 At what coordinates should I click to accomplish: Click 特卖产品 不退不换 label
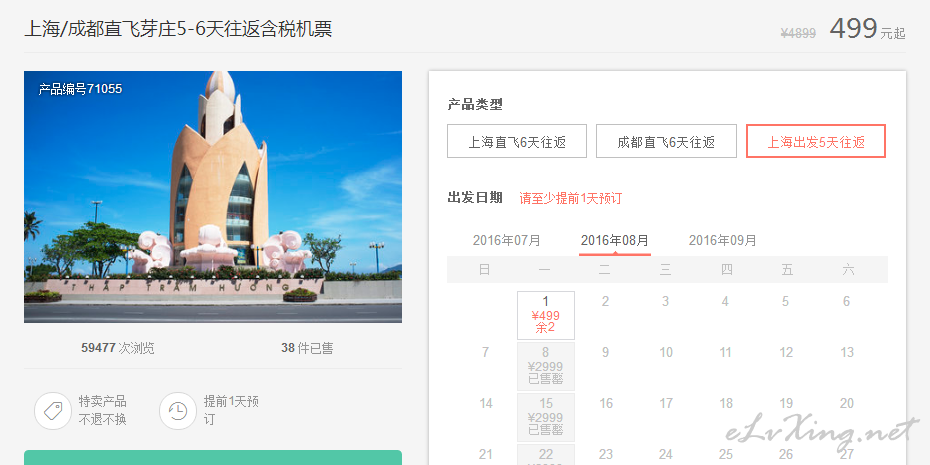(x=103, y=410)
